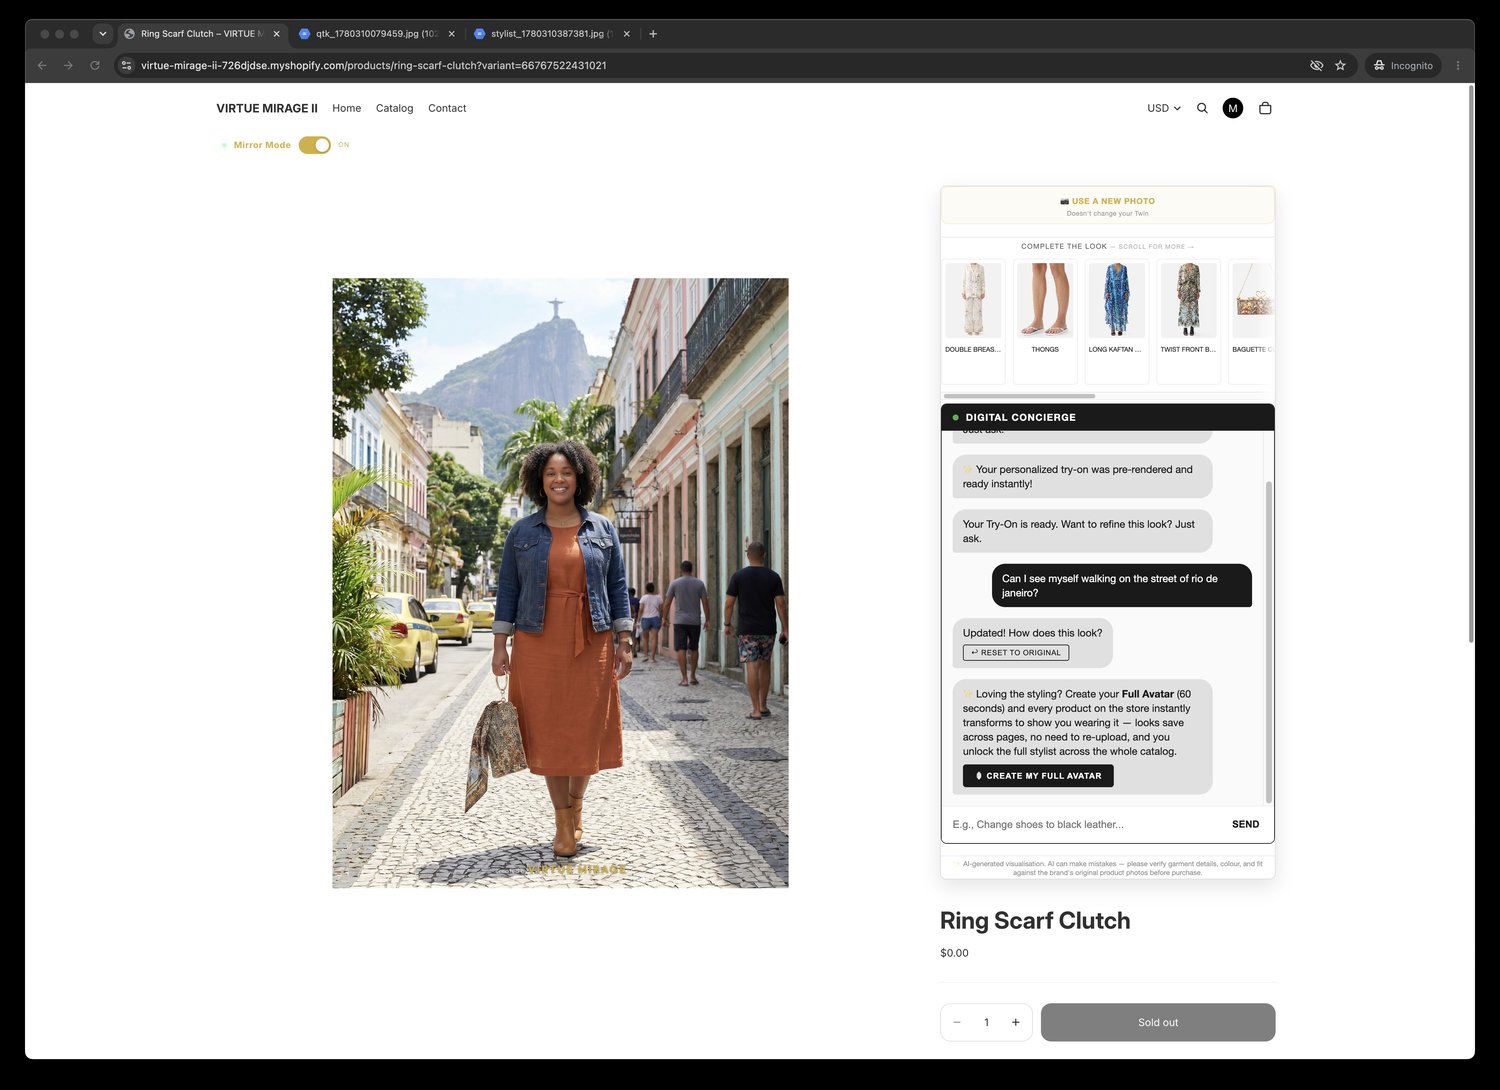Click the VIRTUE MIRAGE II logo

[267, 108]
